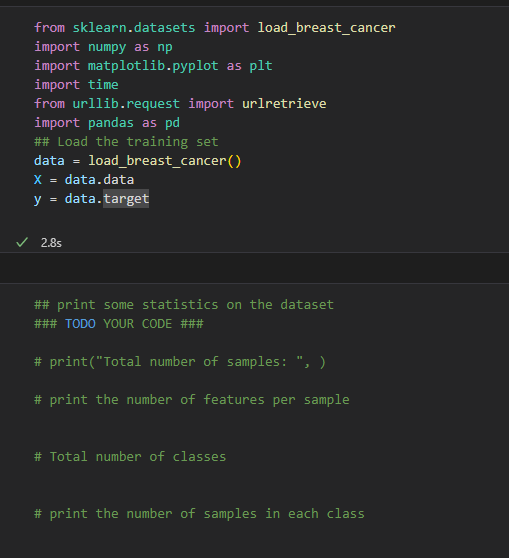Click the samples in each class comment
Image resolution: width=509 pixels, height=558 pixels.
199,514
